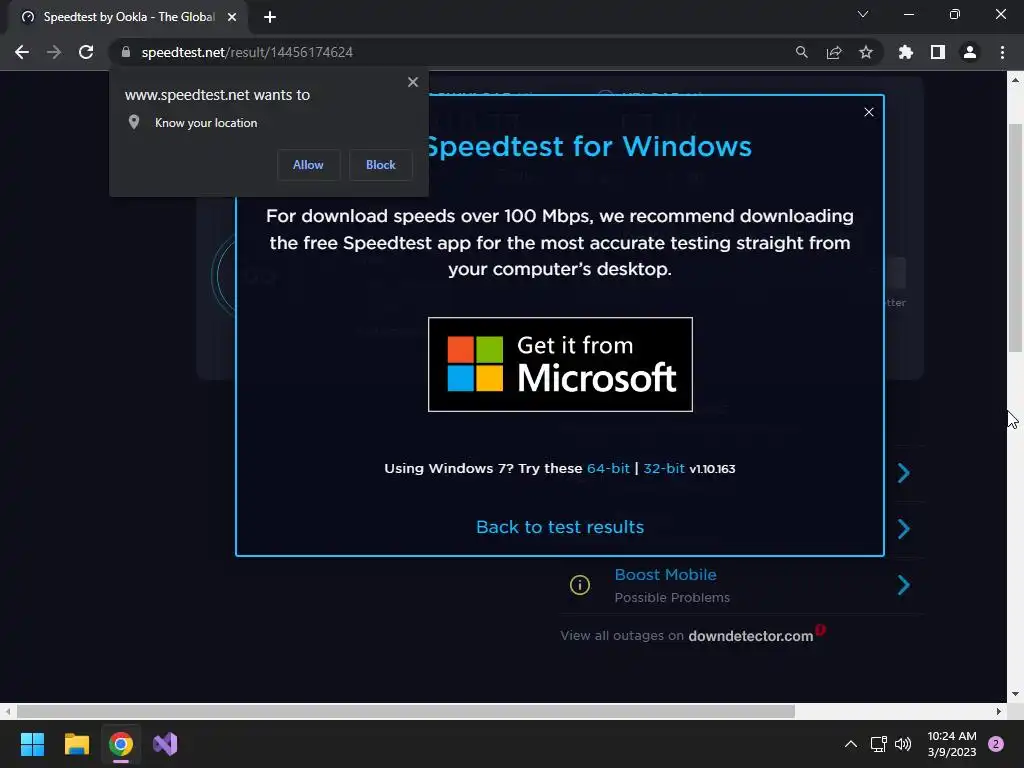Block location access for speedtest.net
Image resolution: width=1024 pixels, height=768 pixels.
(381, 165)
